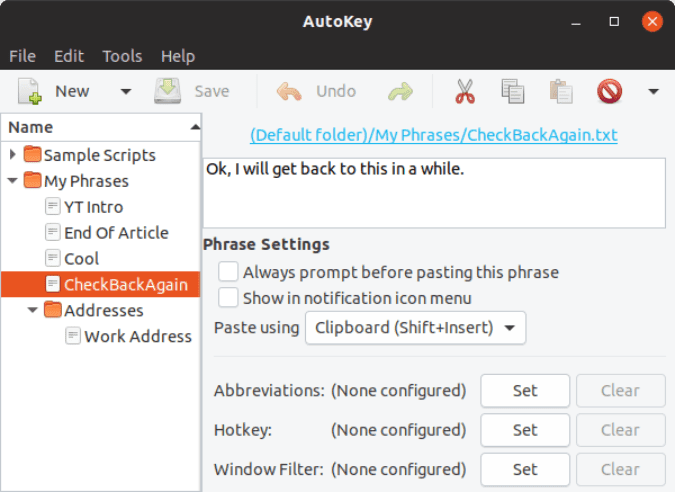Enable Show in notification icon menu checkbox
The image size is (675, 492).
228,297
